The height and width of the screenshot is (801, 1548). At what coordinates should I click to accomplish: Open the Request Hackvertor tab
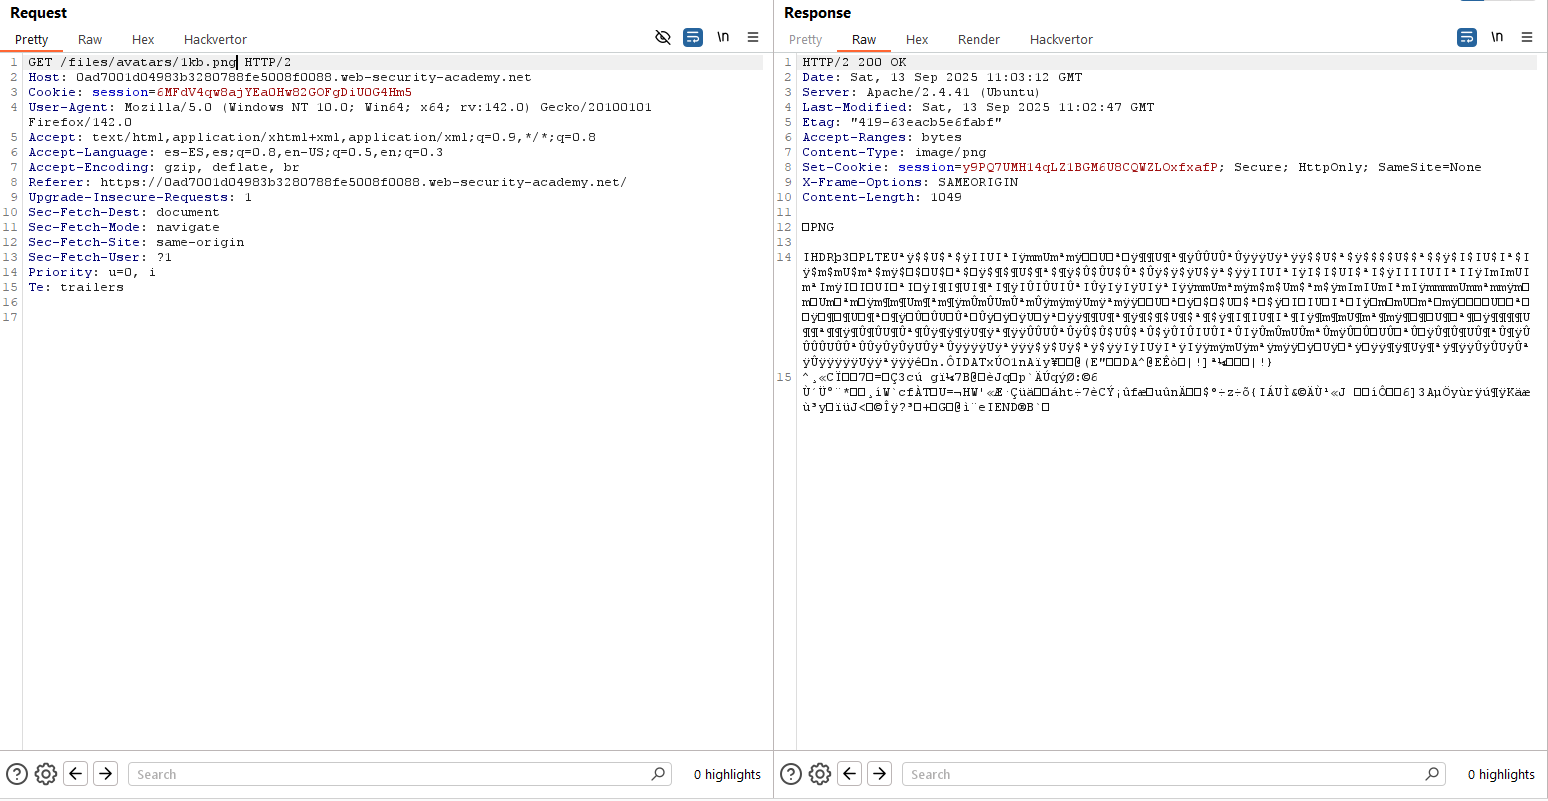click(215, 40)
